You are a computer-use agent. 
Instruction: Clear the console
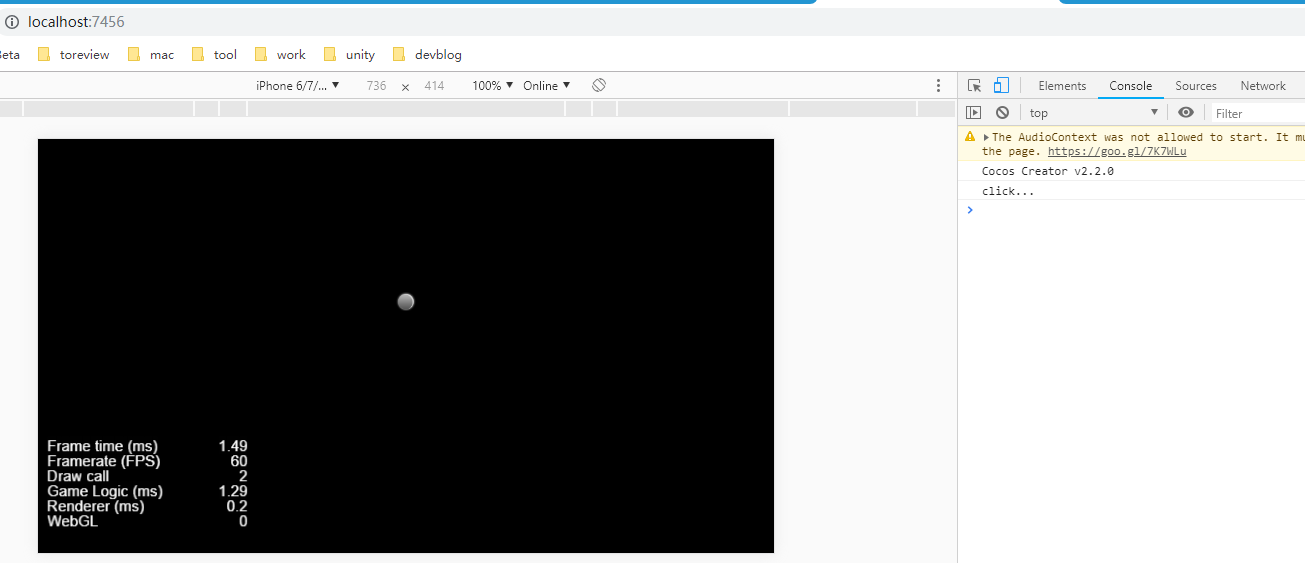coord(1002,113)
